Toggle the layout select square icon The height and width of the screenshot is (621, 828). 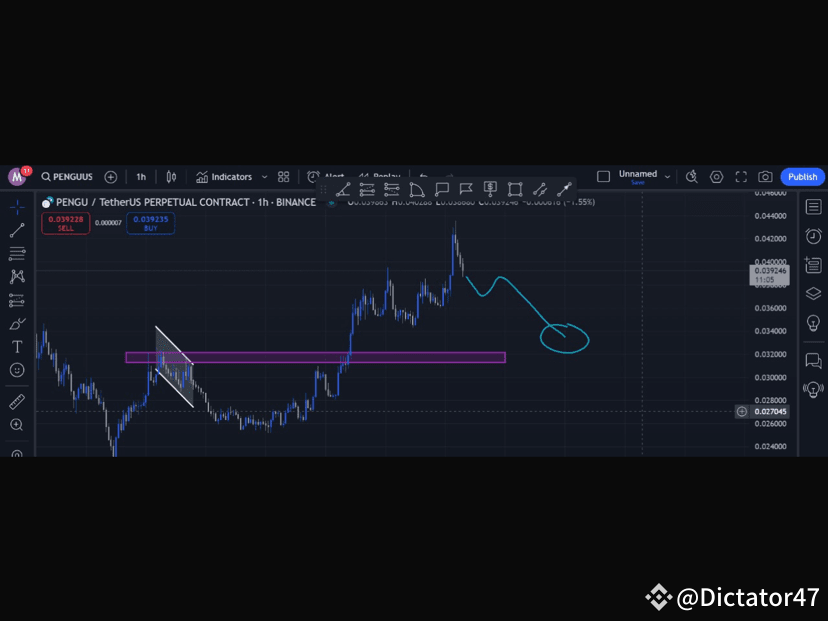[x=603, y=176]
